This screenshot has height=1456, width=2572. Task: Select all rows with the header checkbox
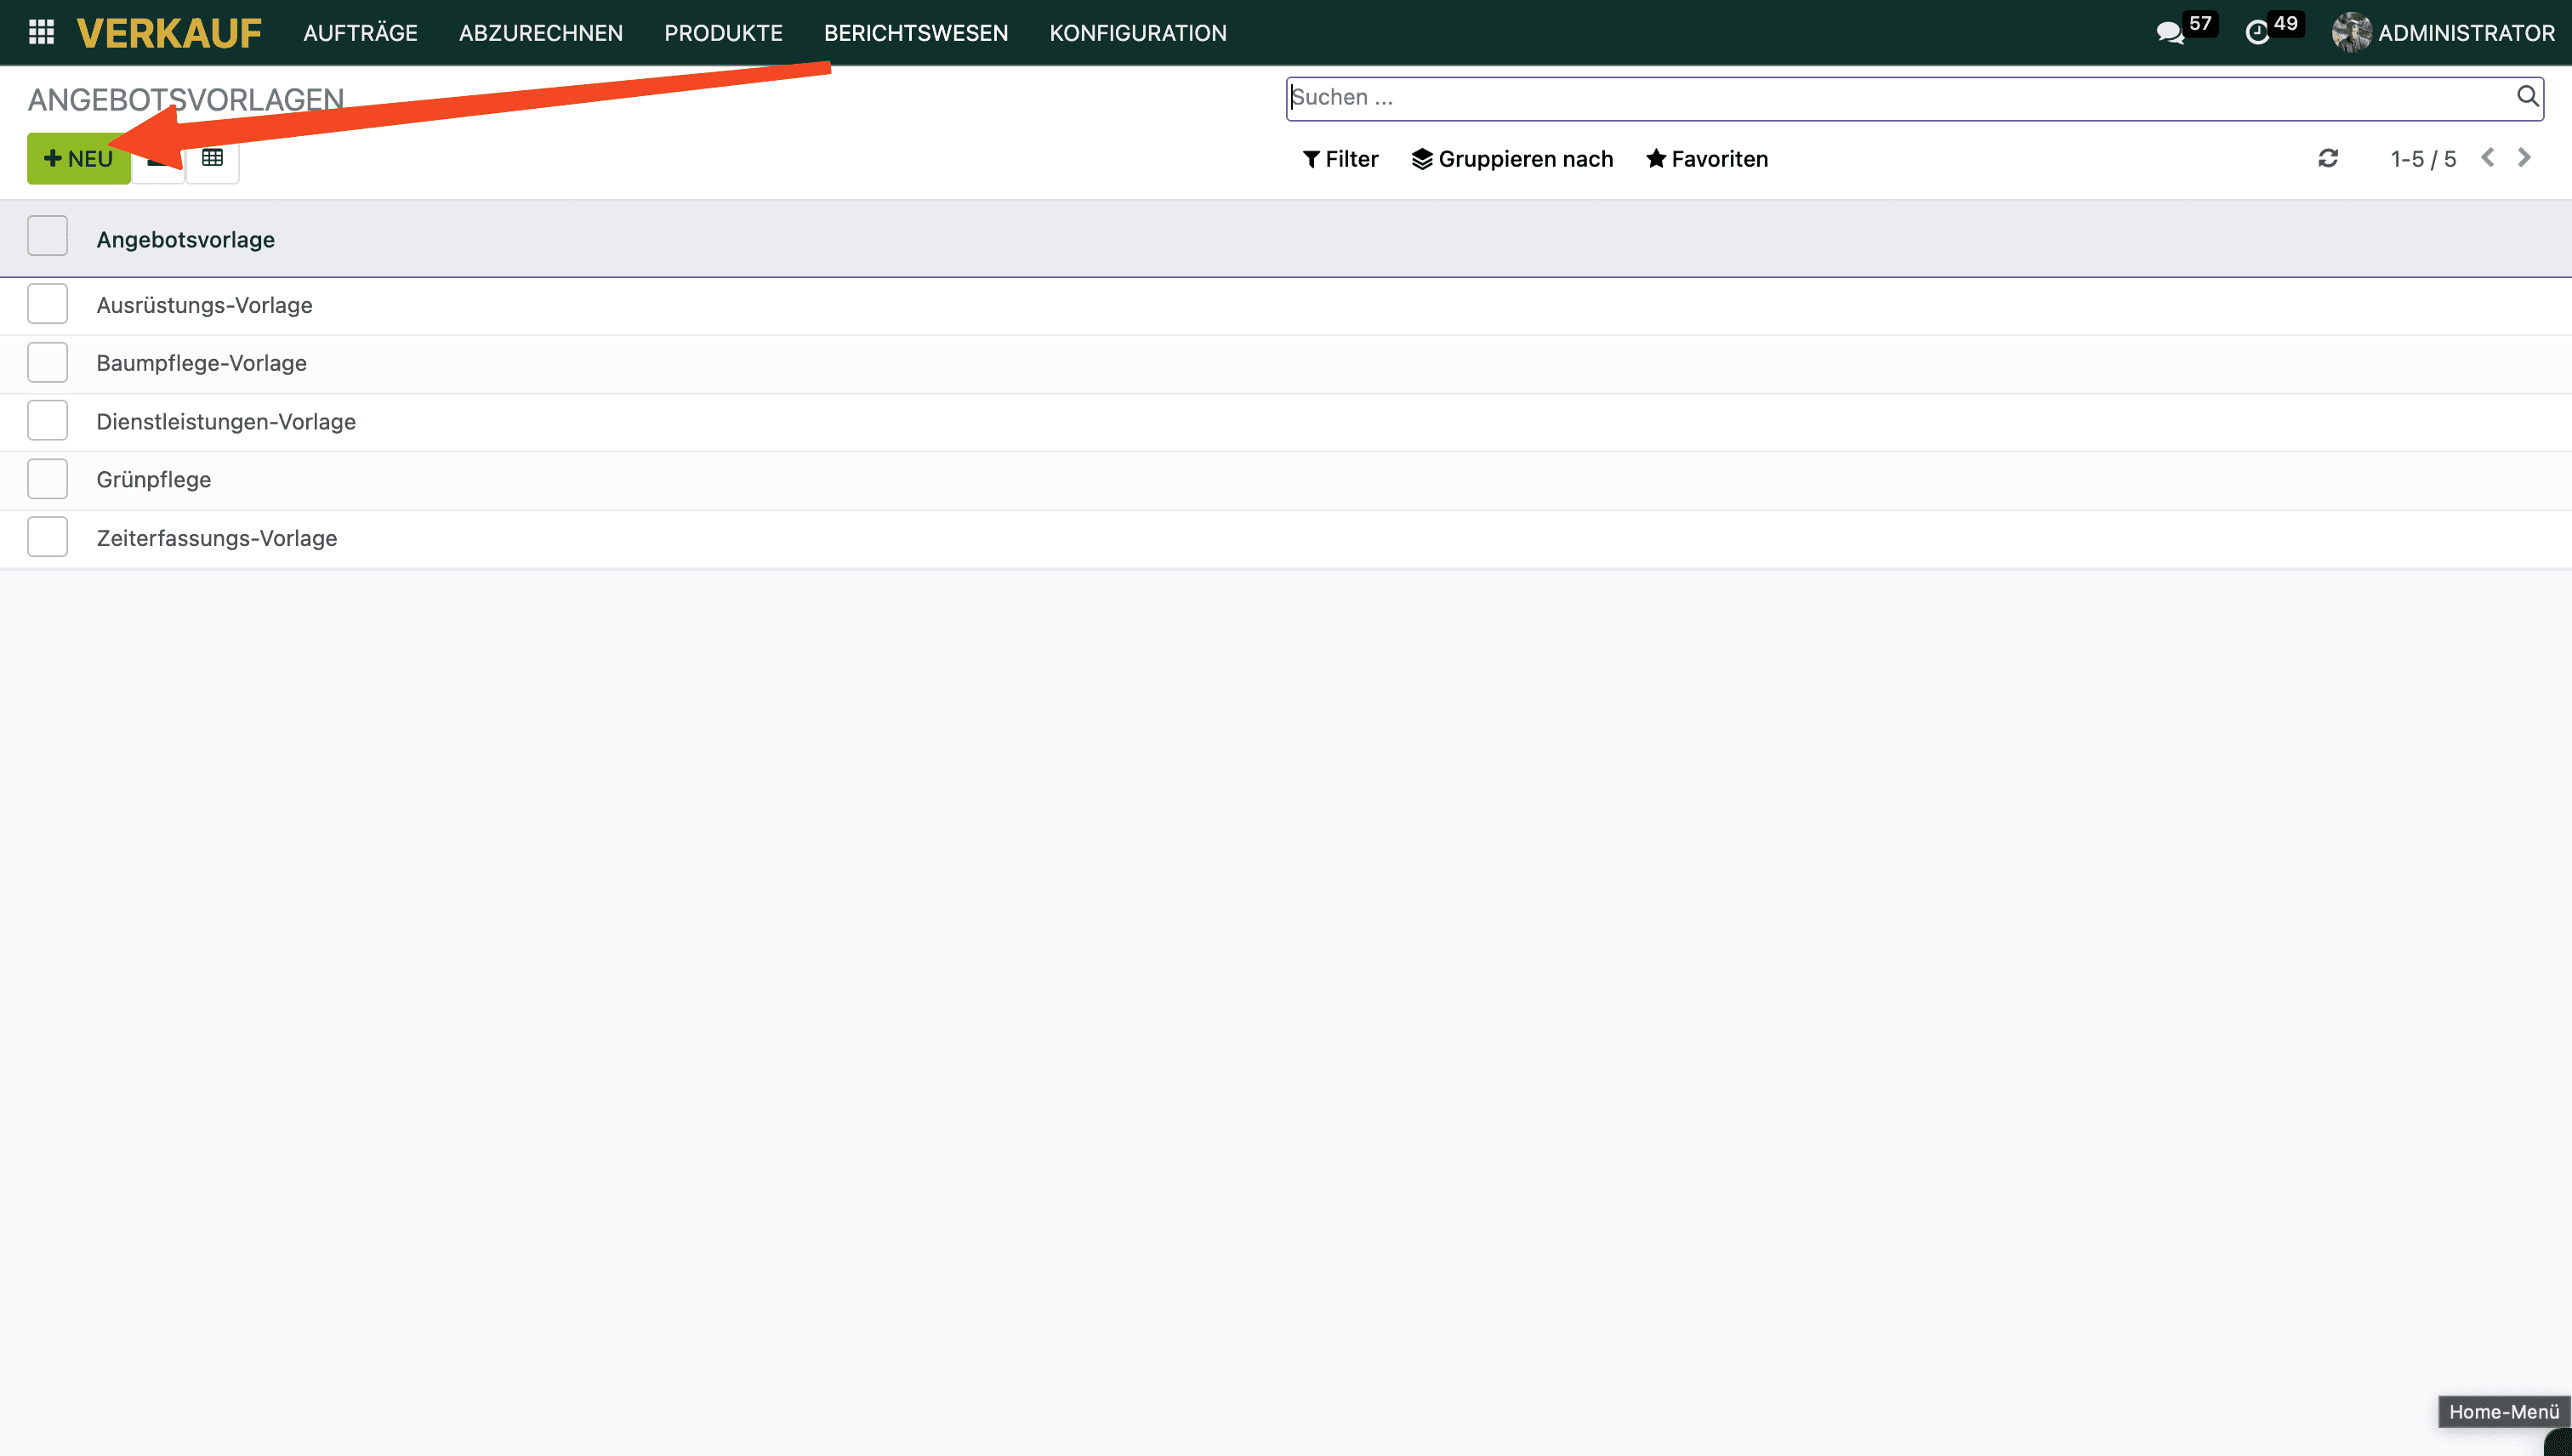pyautogui.click(x=47, y=237)
